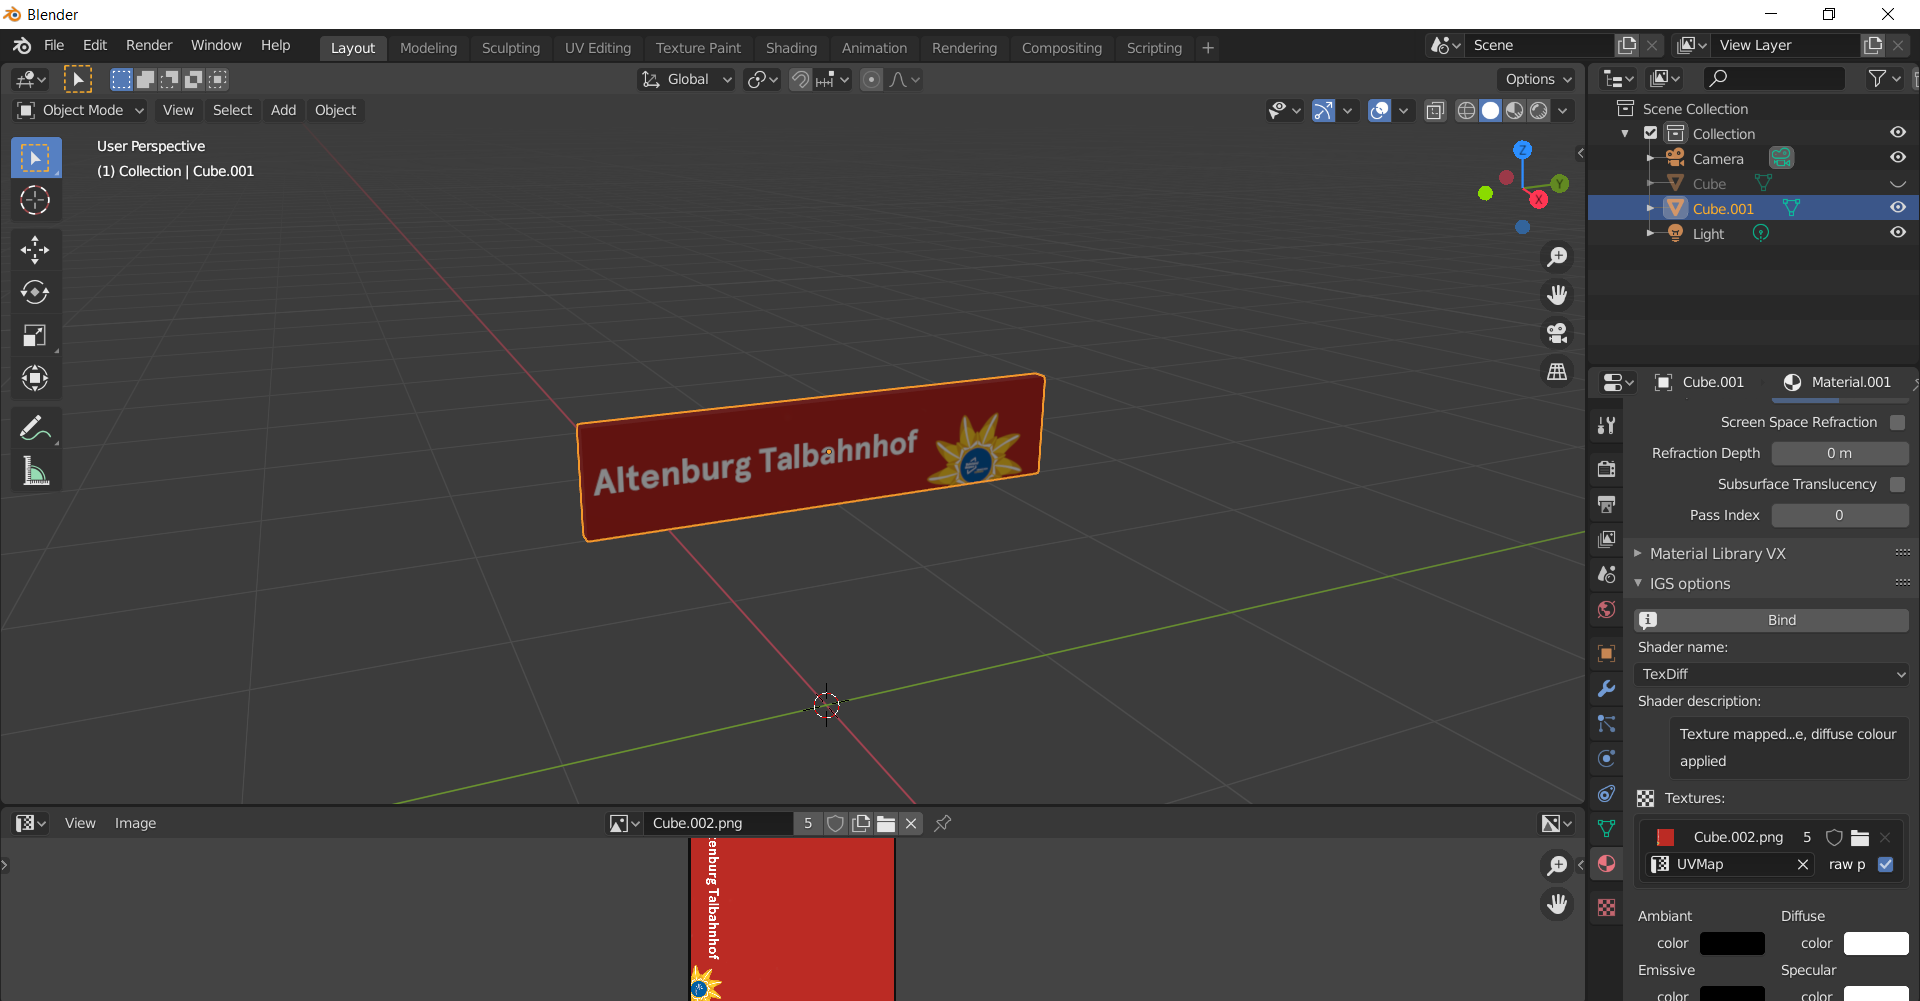Enable Subsurface Translucency checkbox
The image size is (1920, 1001).
[x=1897, y=484]
